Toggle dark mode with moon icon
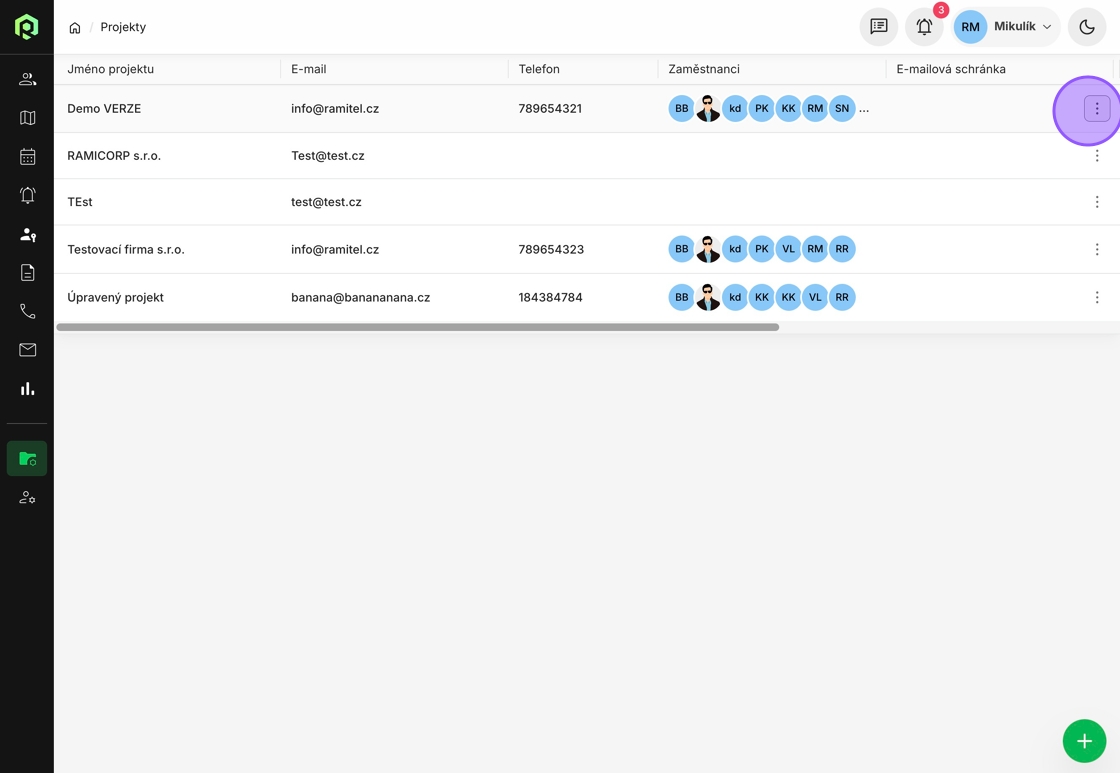Screen dimensions: 1120x773 tap(1086, 27)
